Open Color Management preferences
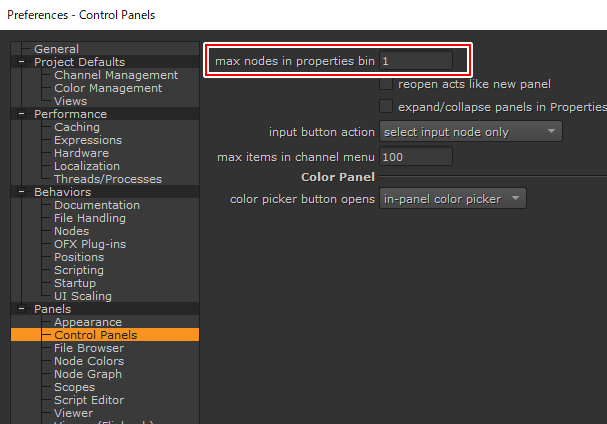The width and height of the screenshot is (607, 424). coord(107,88)
